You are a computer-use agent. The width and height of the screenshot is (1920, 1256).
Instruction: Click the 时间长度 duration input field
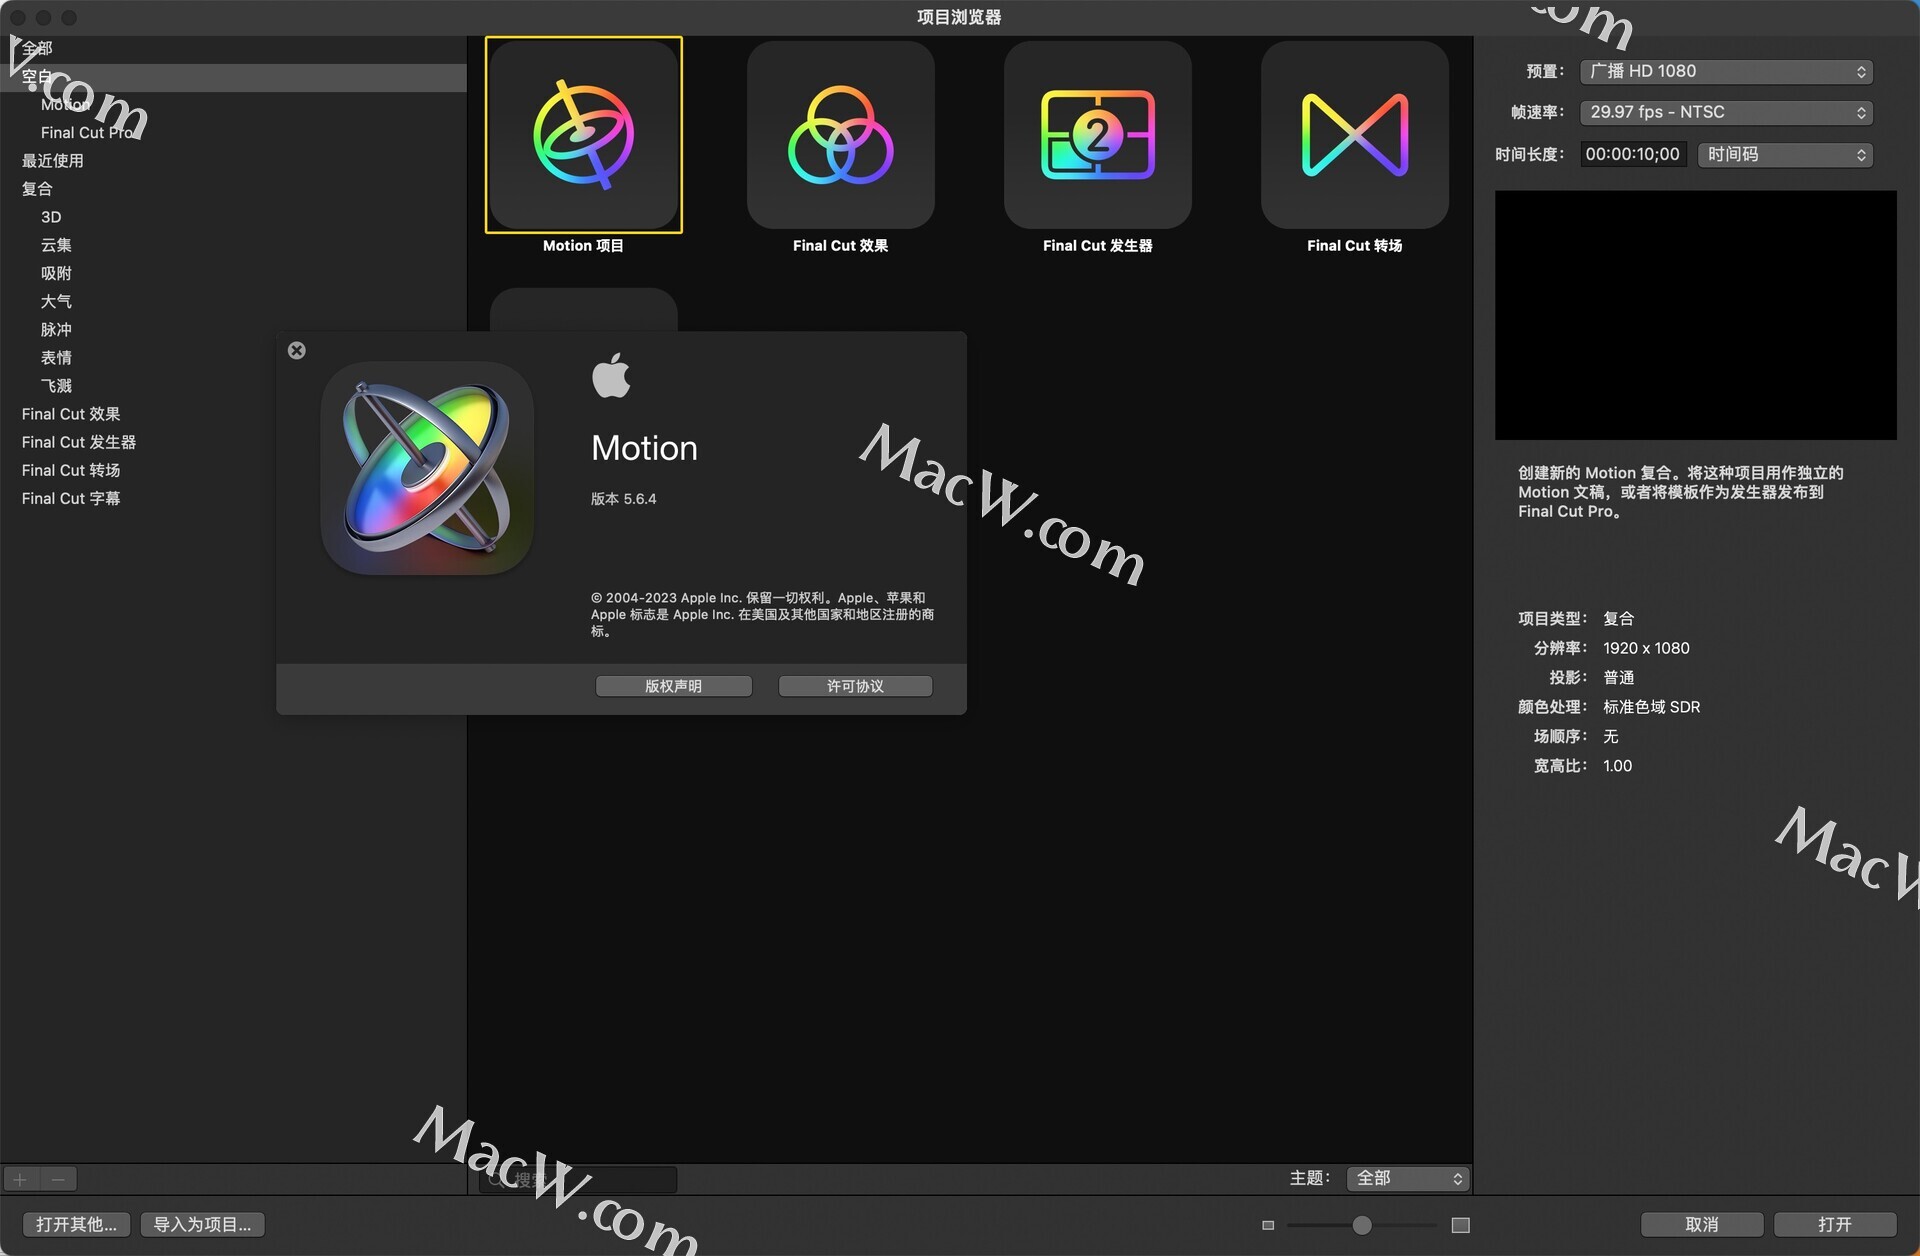(1633, 154)
